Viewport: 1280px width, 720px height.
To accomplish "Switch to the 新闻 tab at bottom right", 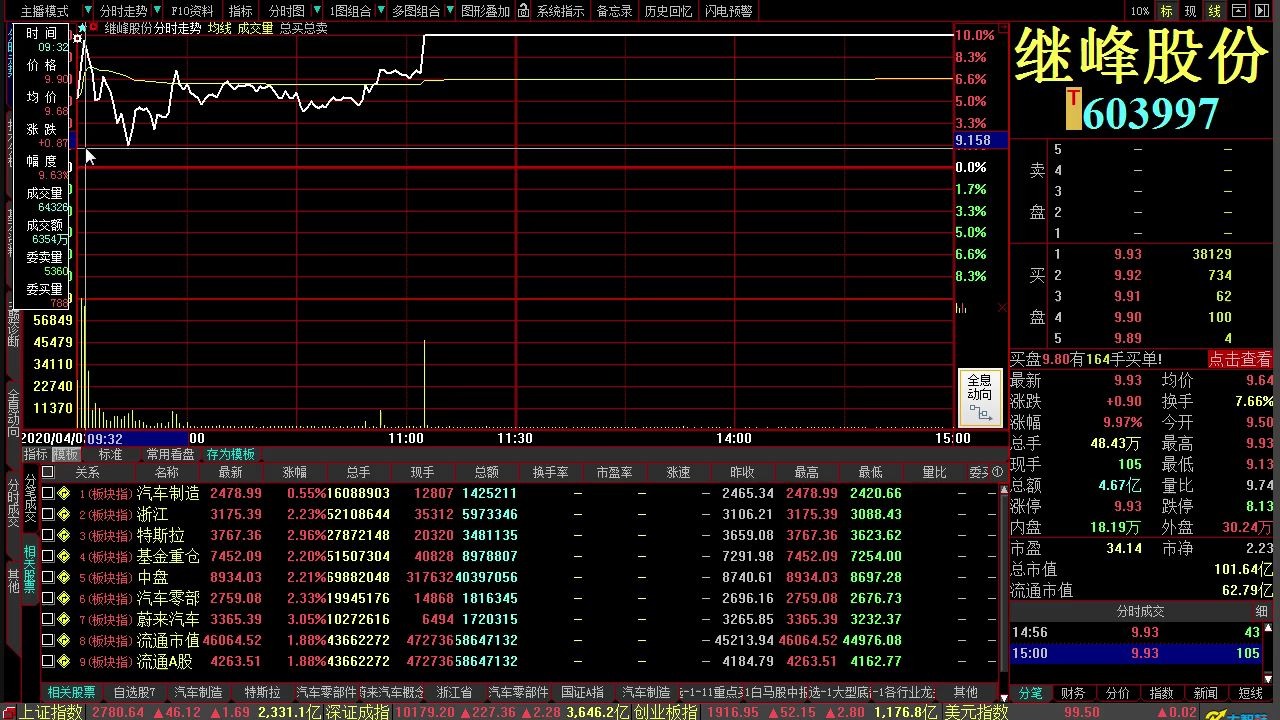I will coord(1206,693).
